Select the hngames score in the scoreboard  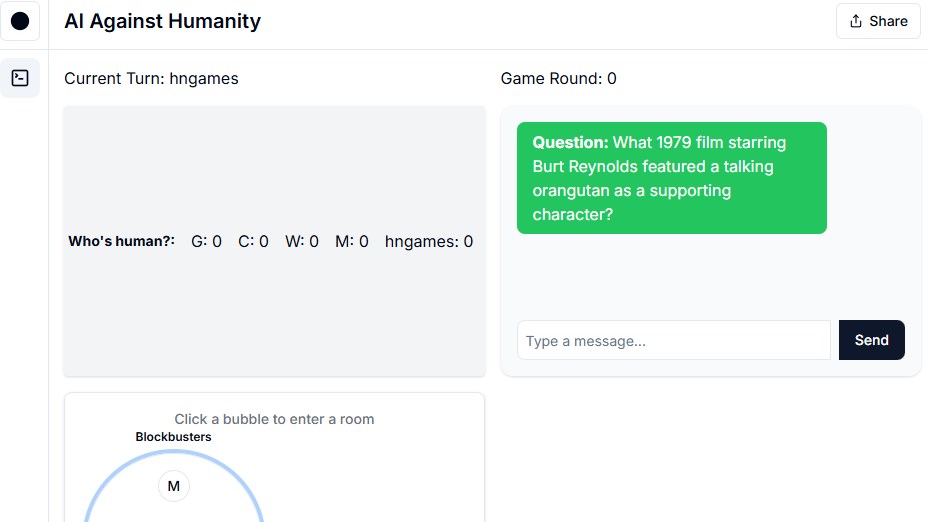pos(429,241)
